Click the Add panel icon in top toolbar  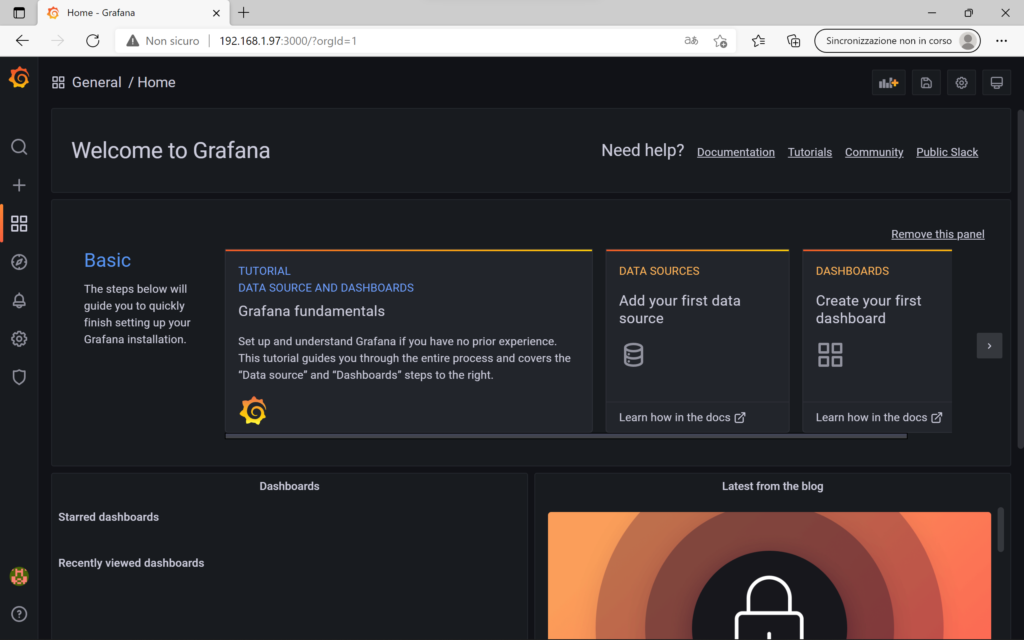[888, 82]
